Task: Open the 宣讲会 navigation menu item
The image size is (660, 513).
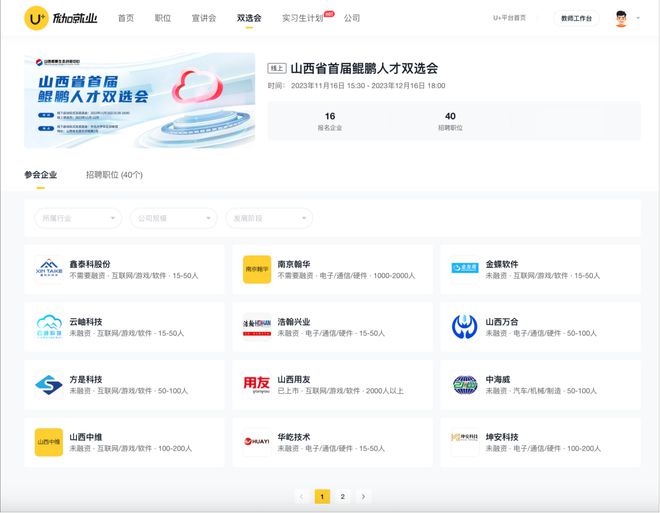Action: 203,18
